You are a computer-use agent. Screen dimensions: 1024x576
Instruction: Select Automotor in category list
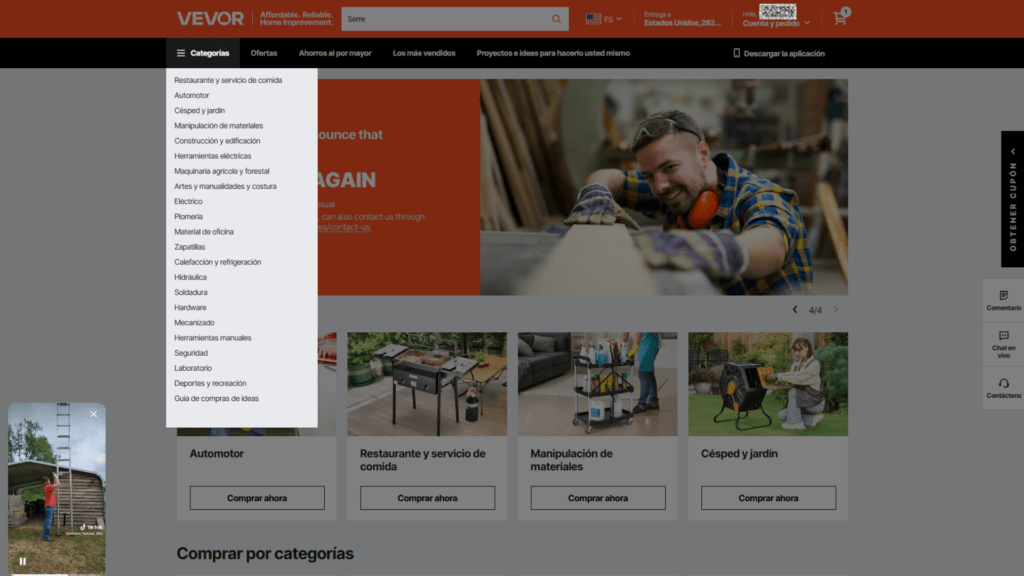pos(191,95)
